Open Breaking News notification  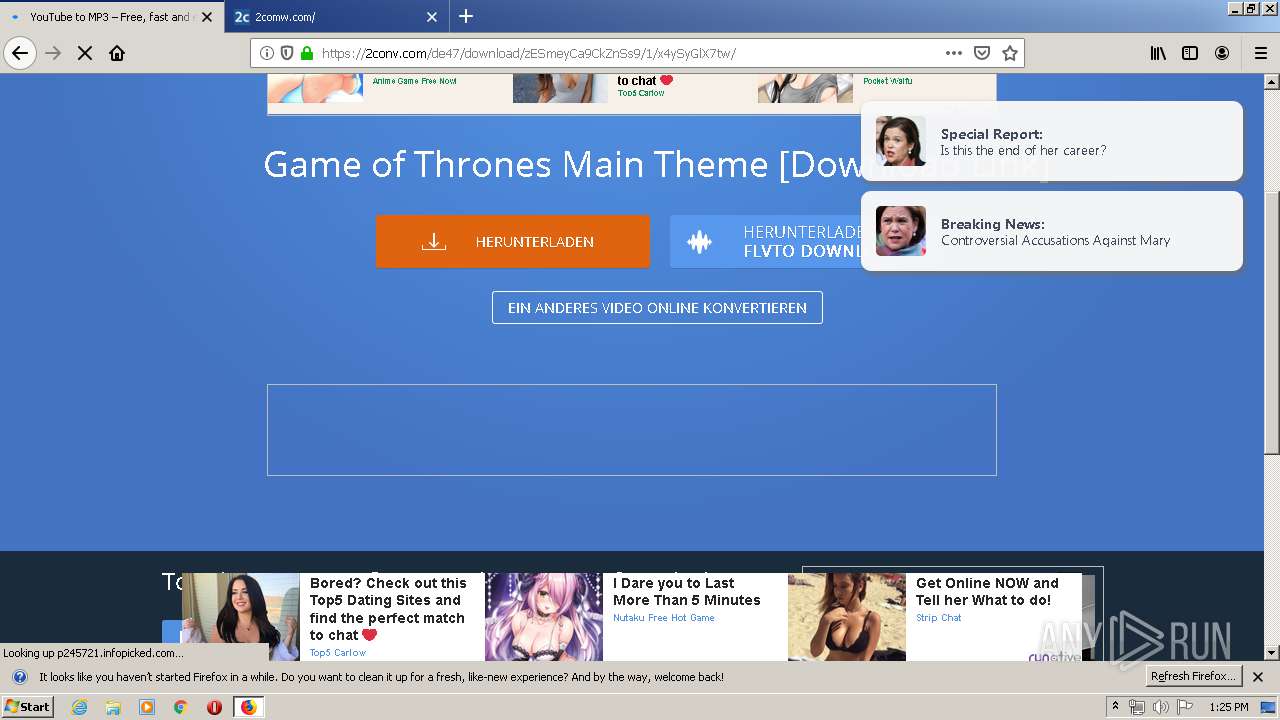(1052, 231)
